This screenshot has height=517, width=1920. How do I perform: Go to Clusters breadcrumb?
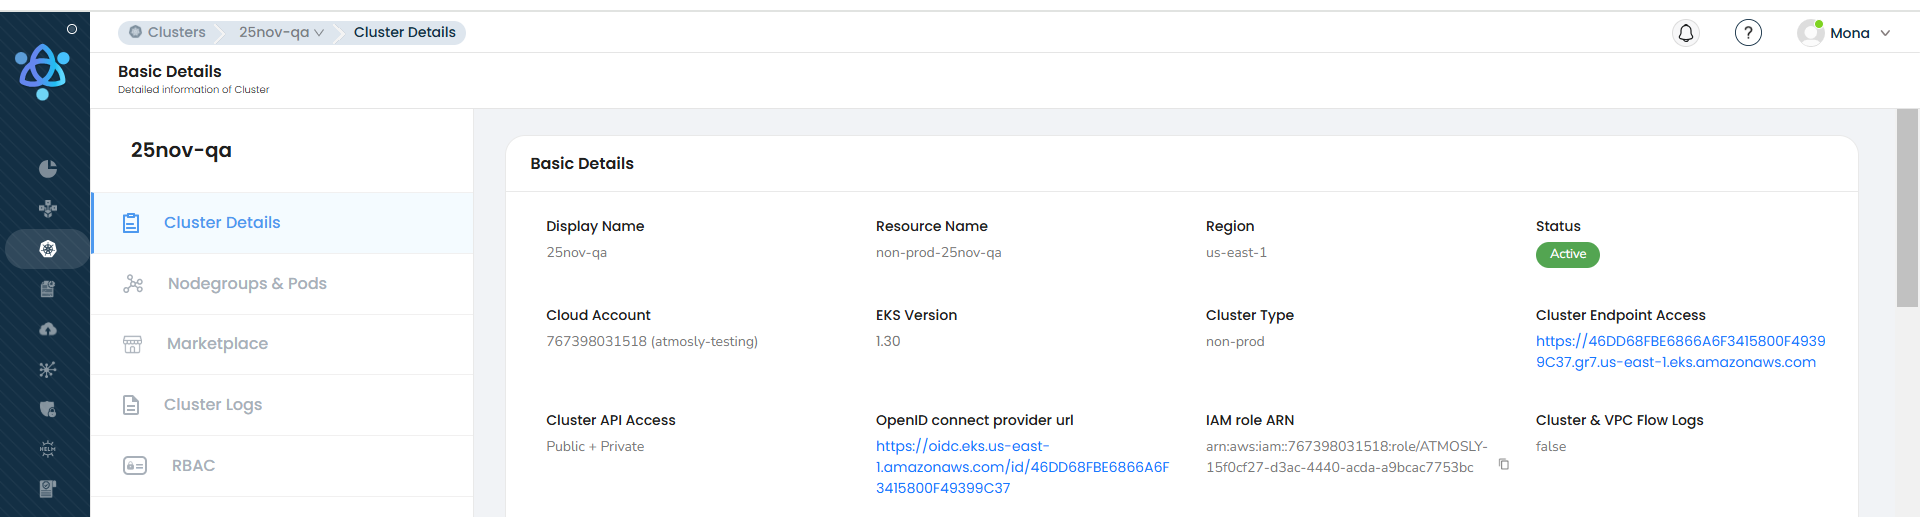click(167, 32)
